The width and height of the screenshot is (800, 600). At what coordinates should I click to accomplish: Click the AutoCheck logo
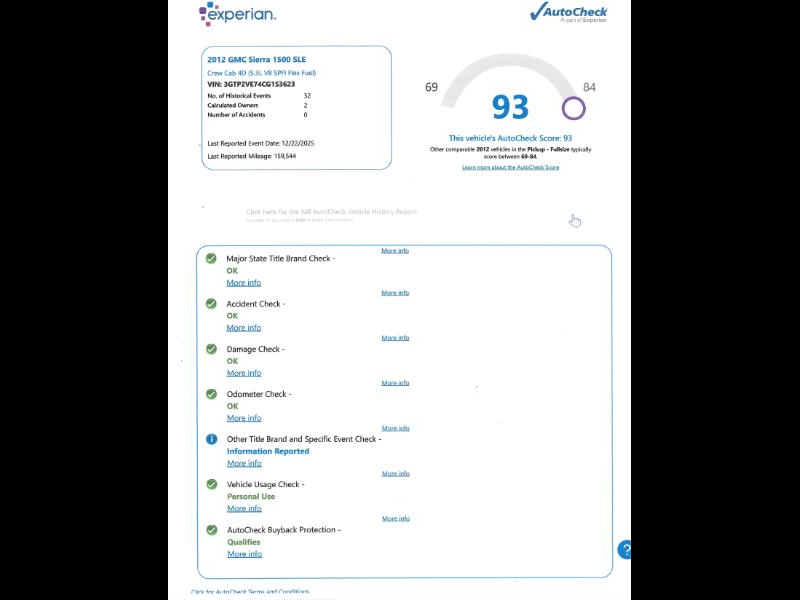568,12
